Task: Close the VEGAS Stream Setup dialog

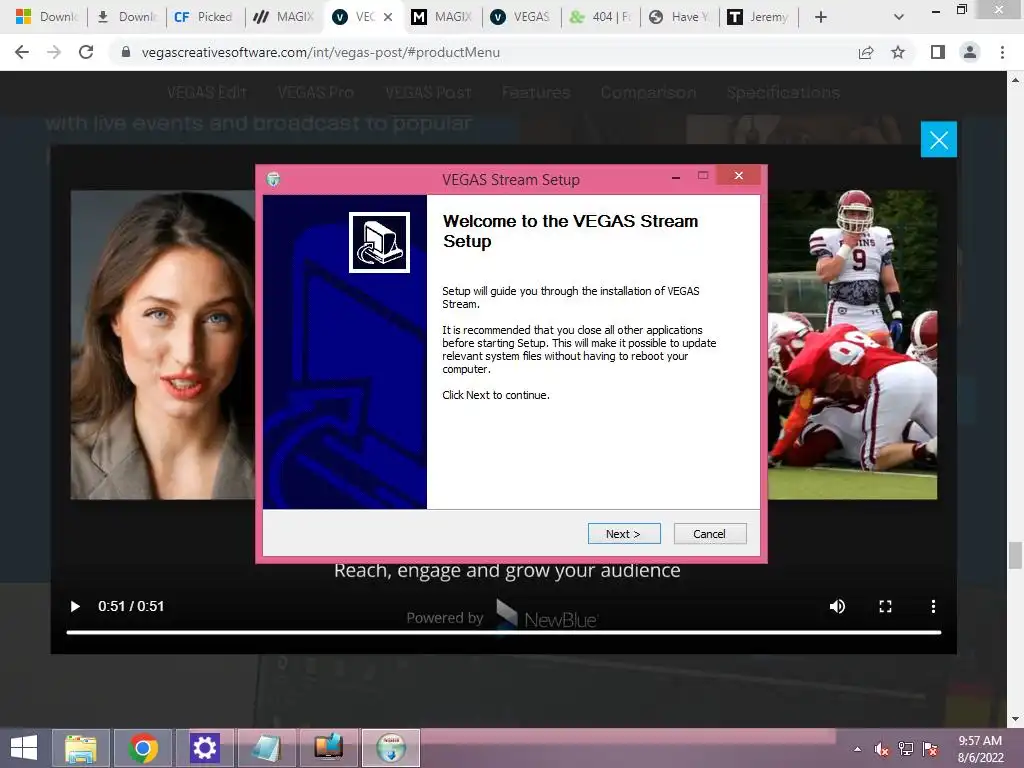Action: [739, 175]
